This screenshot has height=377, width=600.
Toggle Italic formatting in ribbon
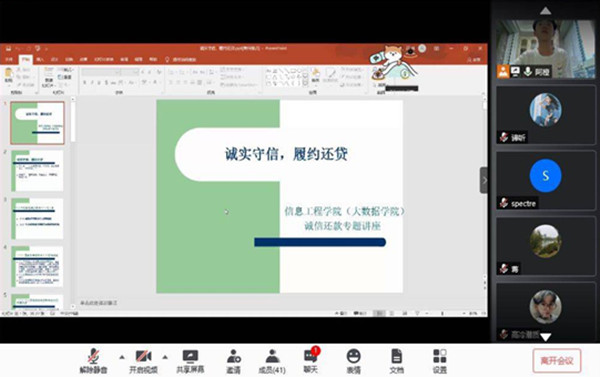point(92,82)
